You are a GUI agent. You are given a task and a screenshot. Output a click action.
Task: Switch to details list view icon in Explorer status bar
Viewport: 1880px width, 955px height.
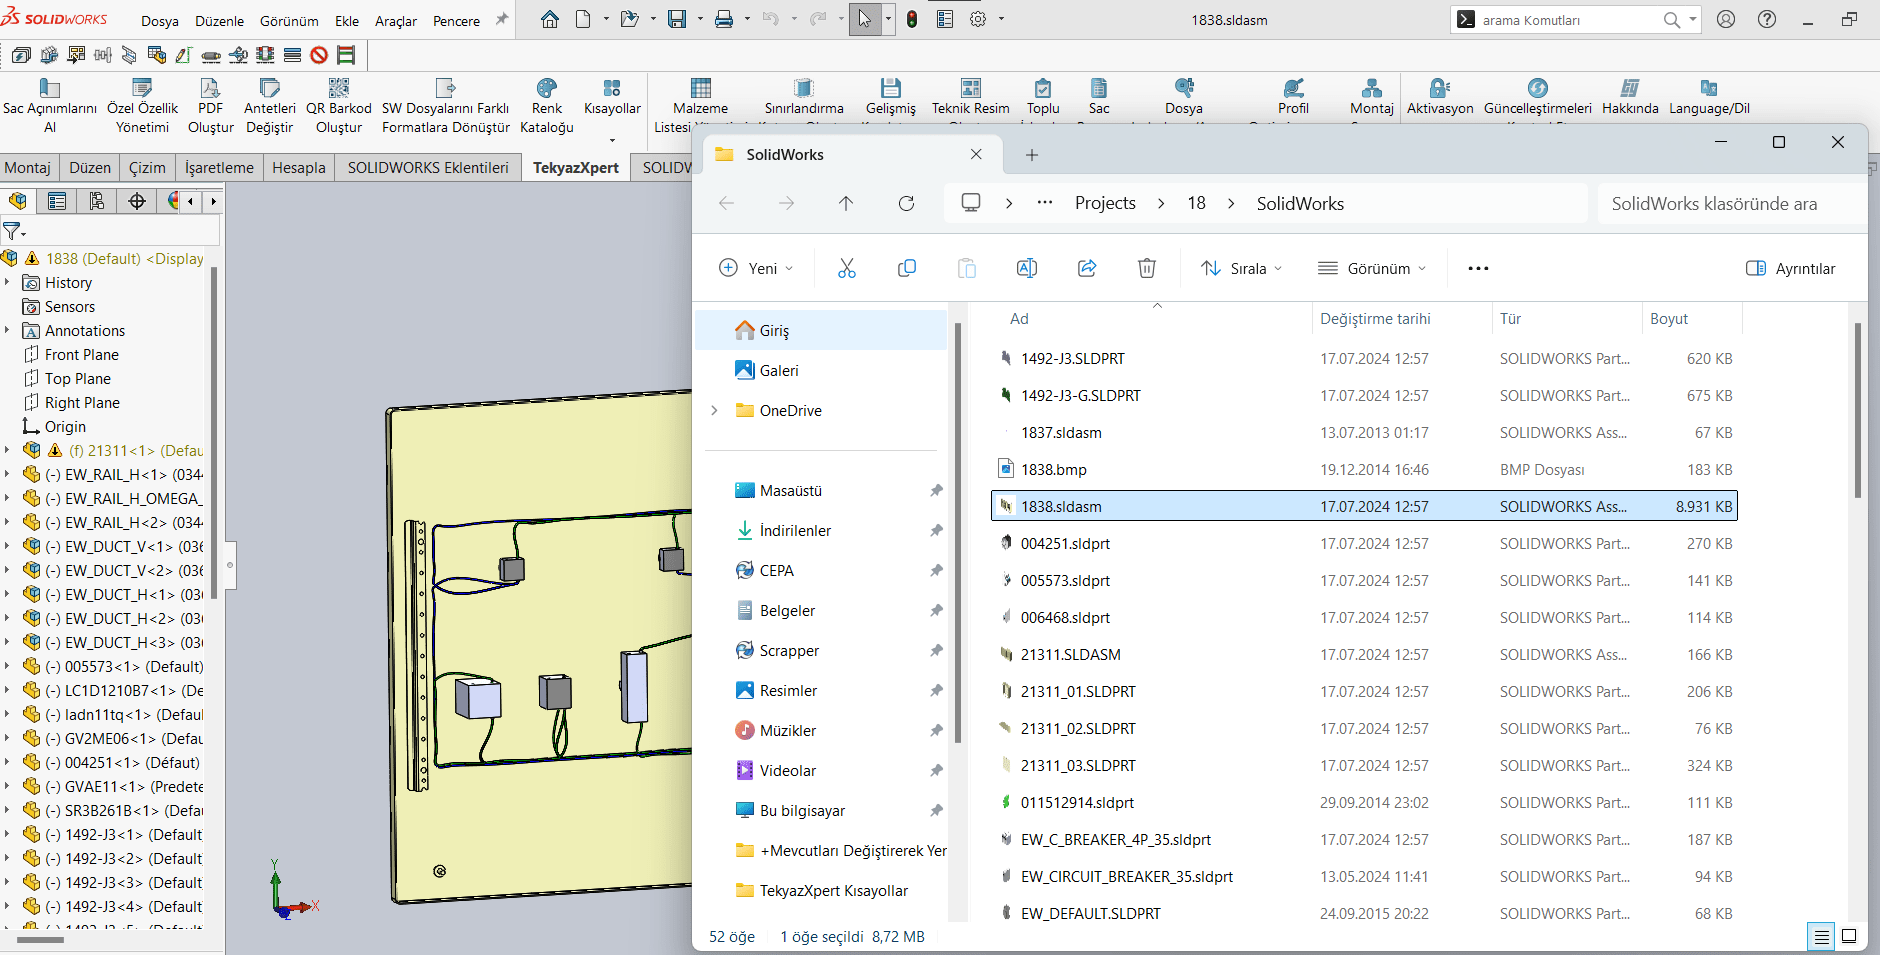click(1822, 937)
